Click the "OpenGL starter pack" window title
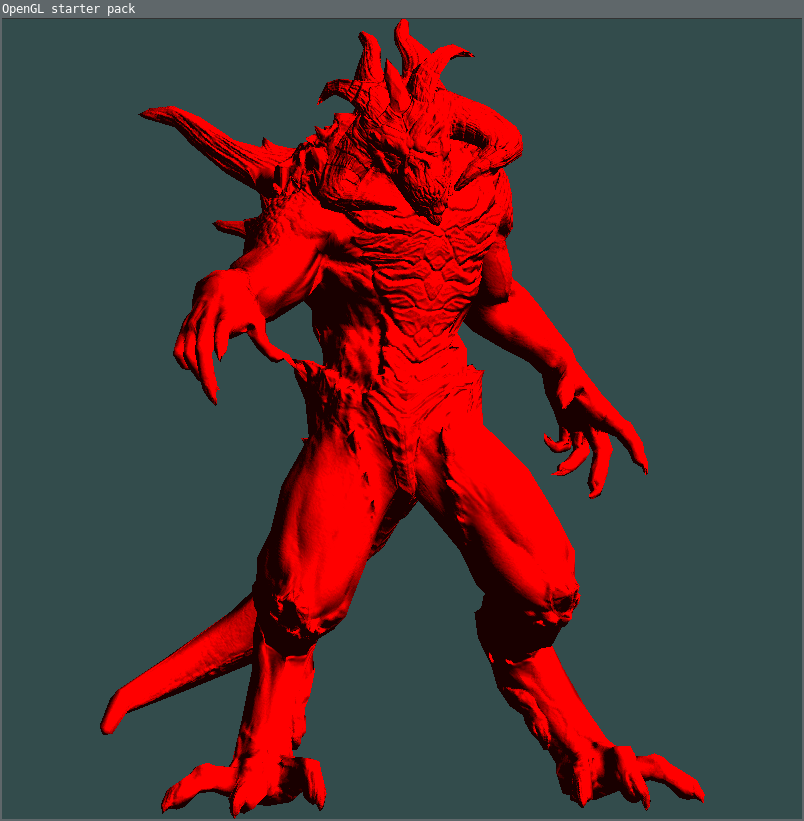This screenshot has width=804, height=821. click(x=69, y=8)
